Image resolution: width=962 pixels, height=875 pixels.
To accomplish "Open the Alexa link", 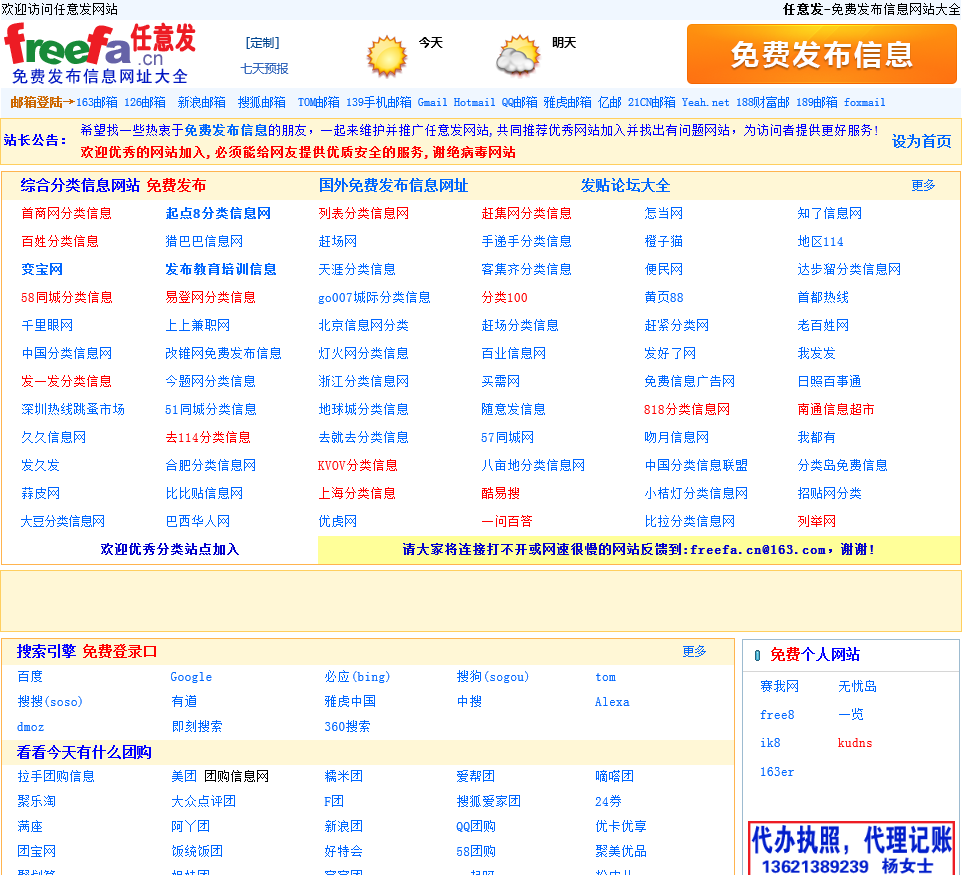I will coord(612,702).
